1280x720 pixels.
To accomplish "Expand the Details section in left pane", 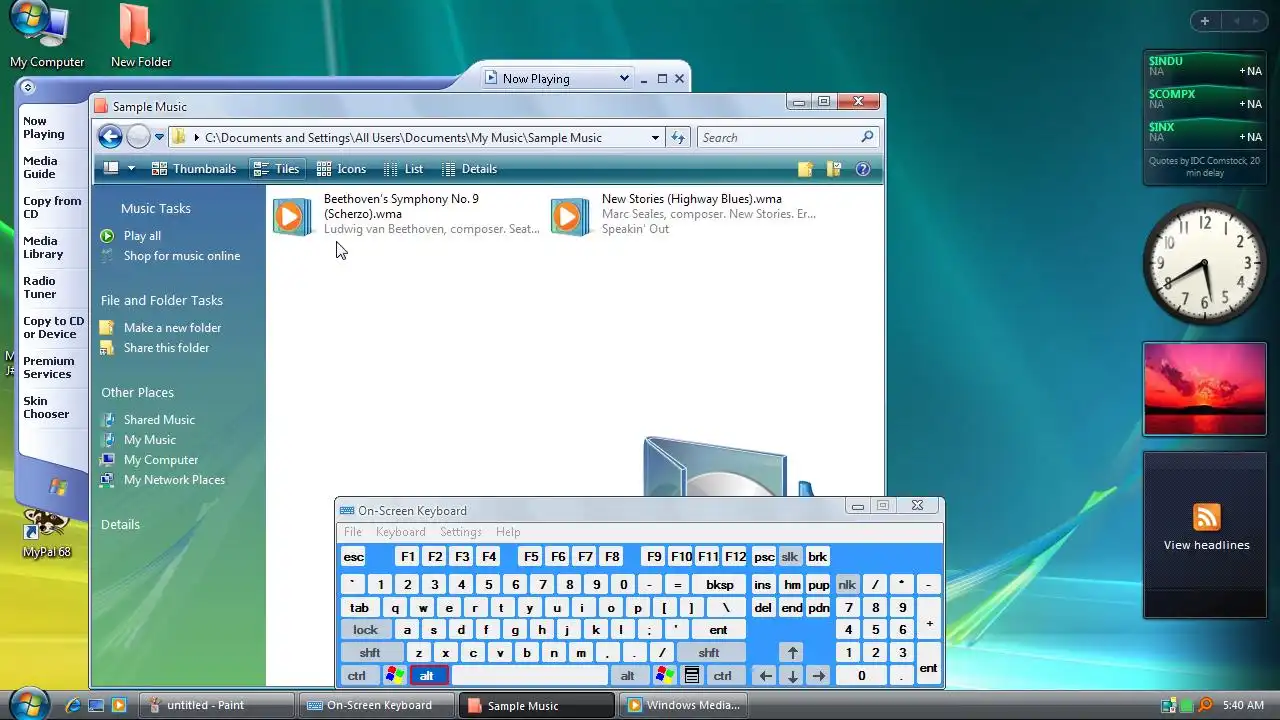I will point(120,524).
